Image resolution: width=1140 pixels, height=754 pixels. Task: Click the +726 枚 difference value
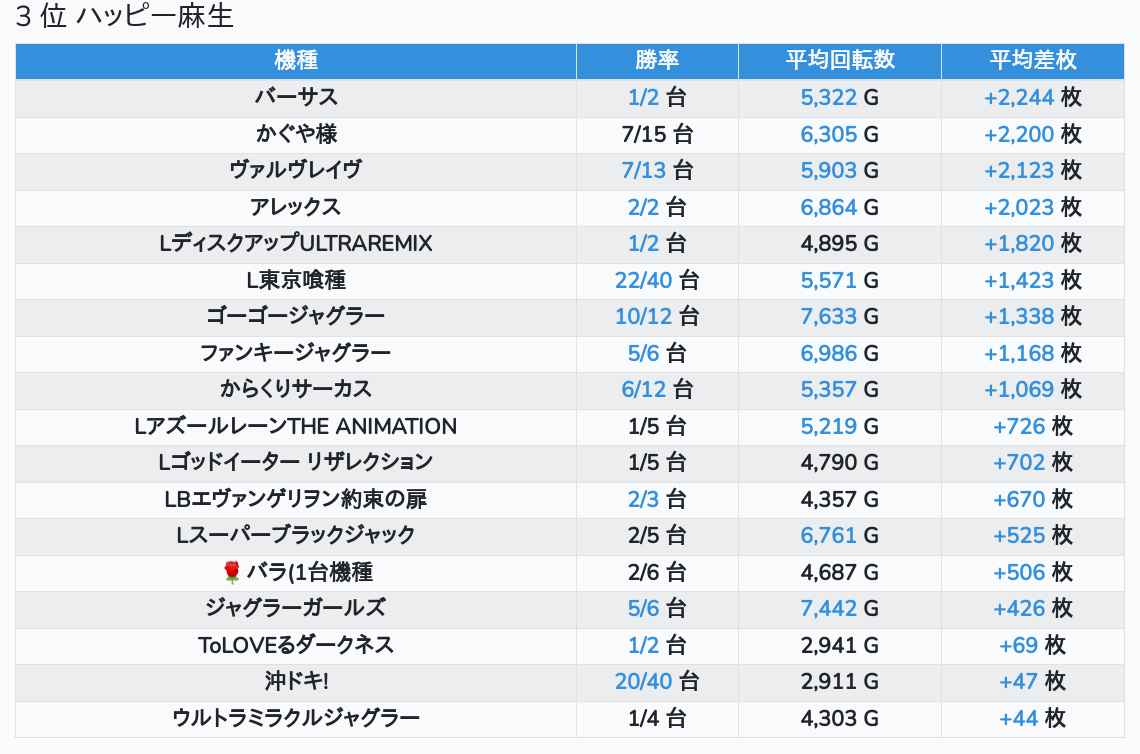(1032, 426)
